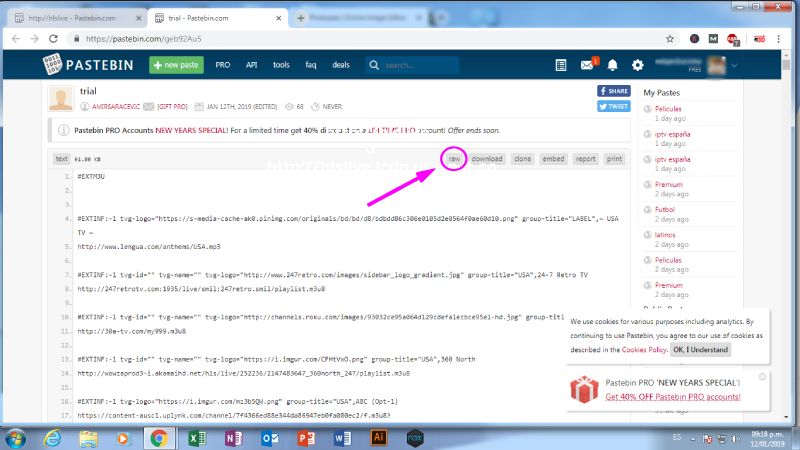Click the browser address bar
The height and width of the screenshot is (450, 800).
(x=367, y=39)
